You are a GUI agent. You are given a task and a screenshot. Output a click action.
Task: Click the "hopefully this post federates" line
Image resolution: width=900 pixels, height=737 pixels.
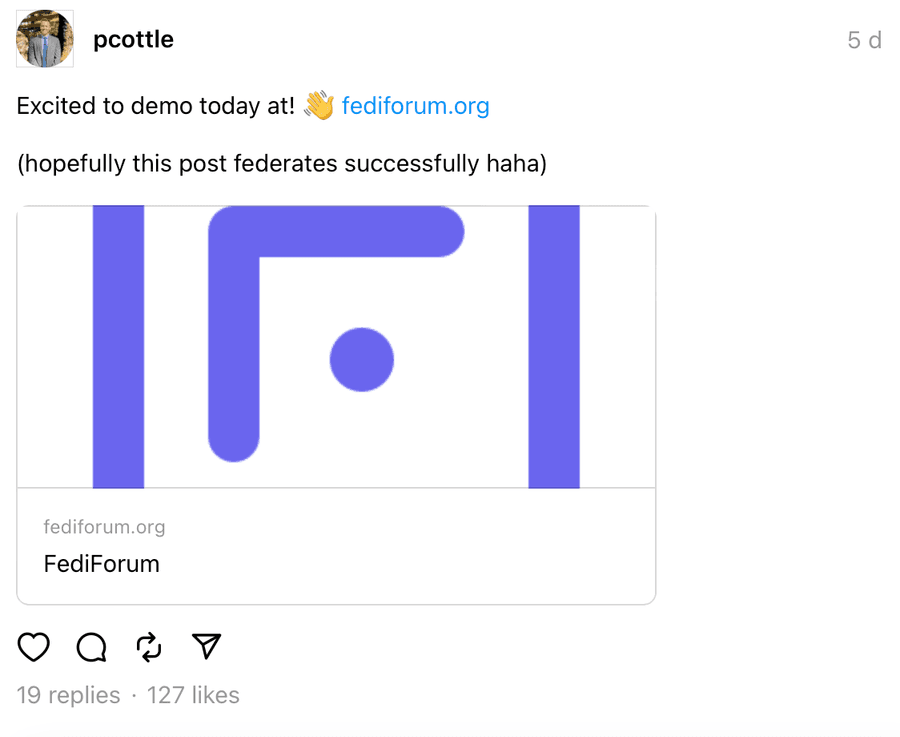tap(281, 164)
